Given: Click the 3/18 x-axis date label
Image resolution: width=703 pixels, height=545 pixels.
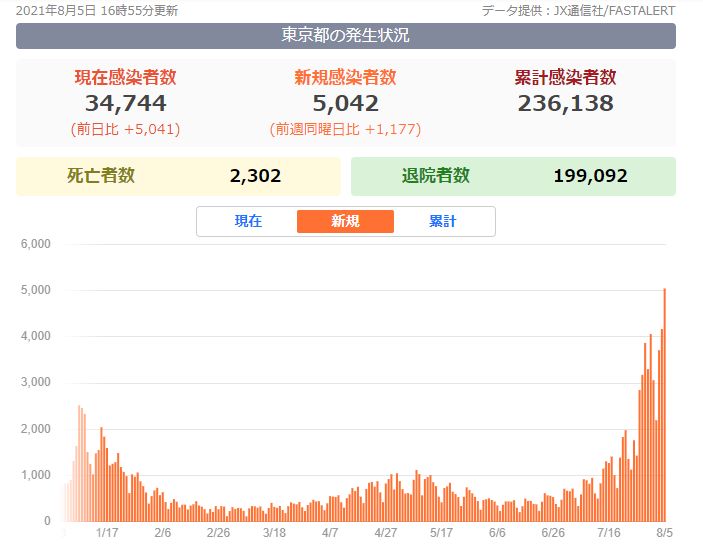Looking at the screenshot, I should click(x=274, y=532).
